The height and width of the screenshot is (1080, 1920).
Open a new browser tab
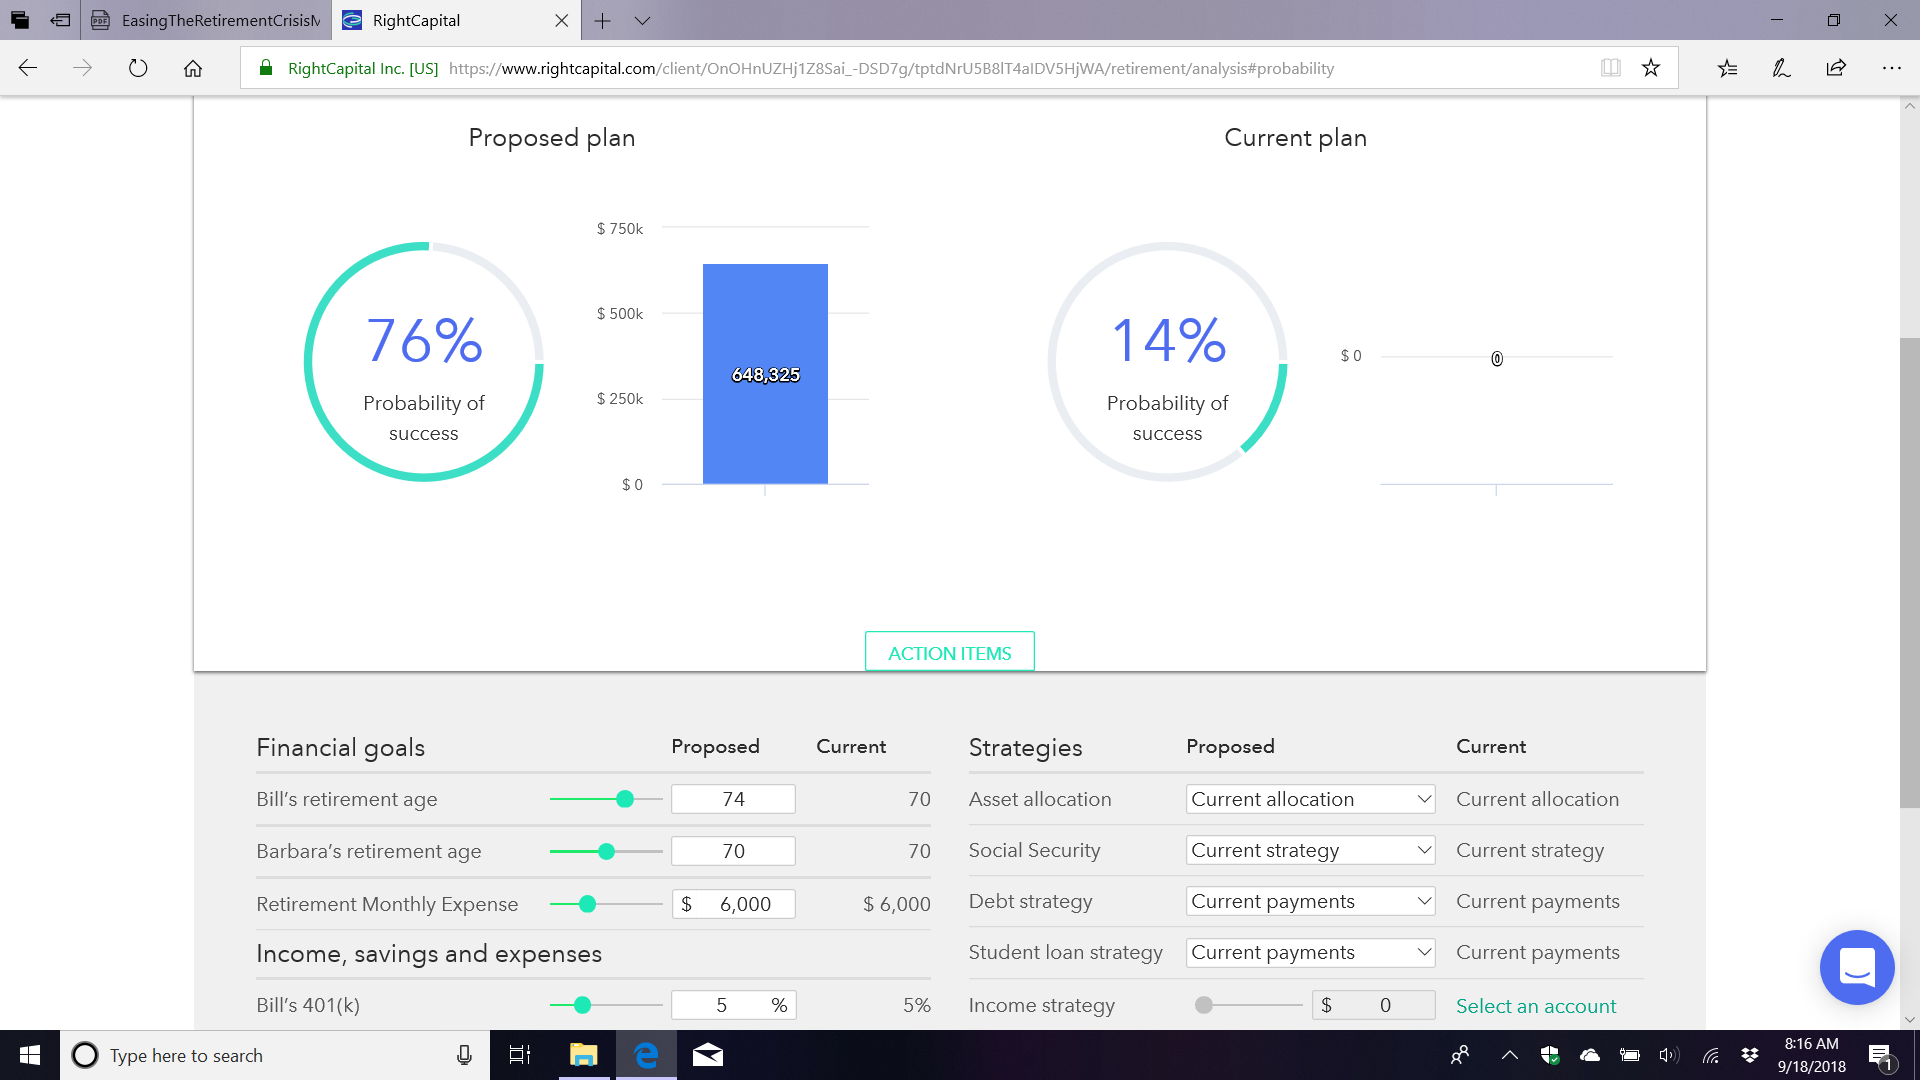[x=602, y=20]
